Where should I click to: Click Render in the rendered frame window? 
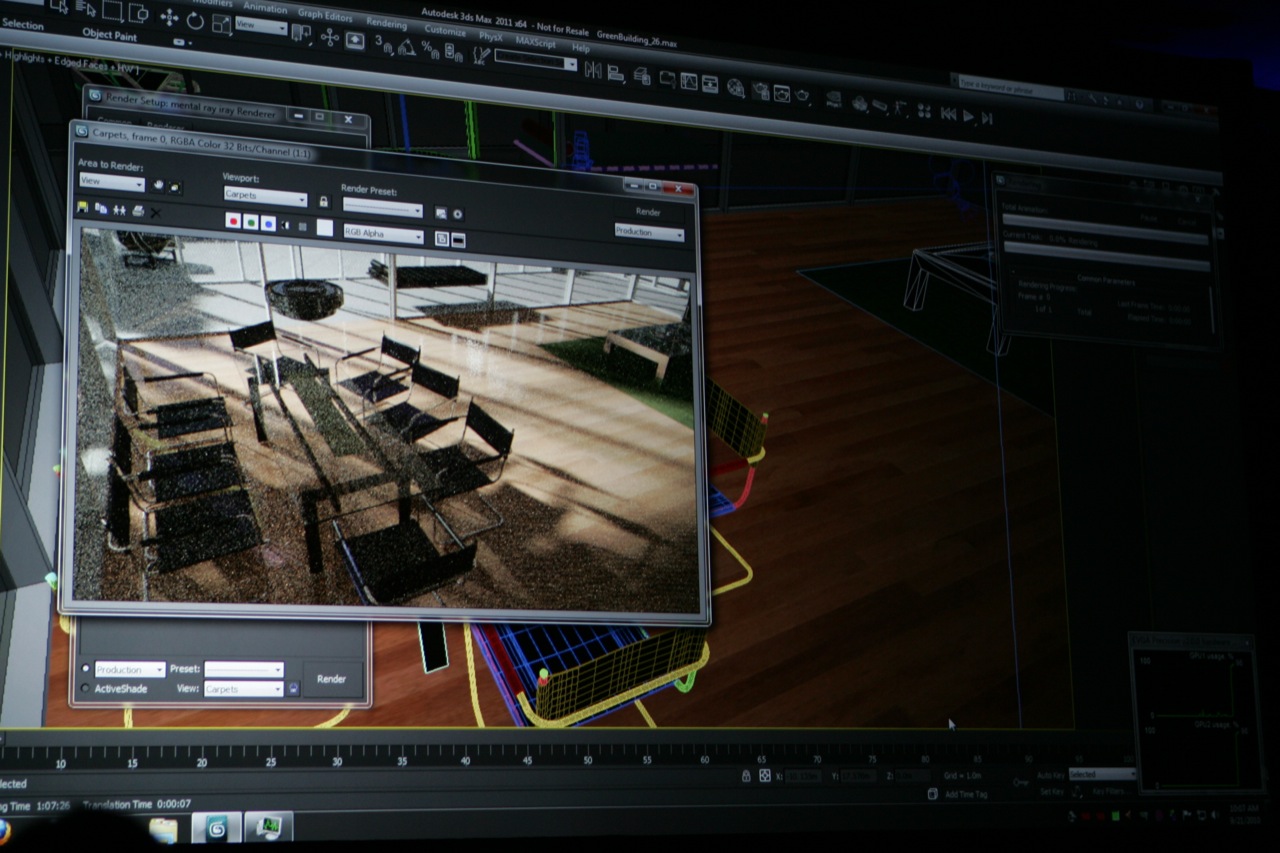[648, 212]
